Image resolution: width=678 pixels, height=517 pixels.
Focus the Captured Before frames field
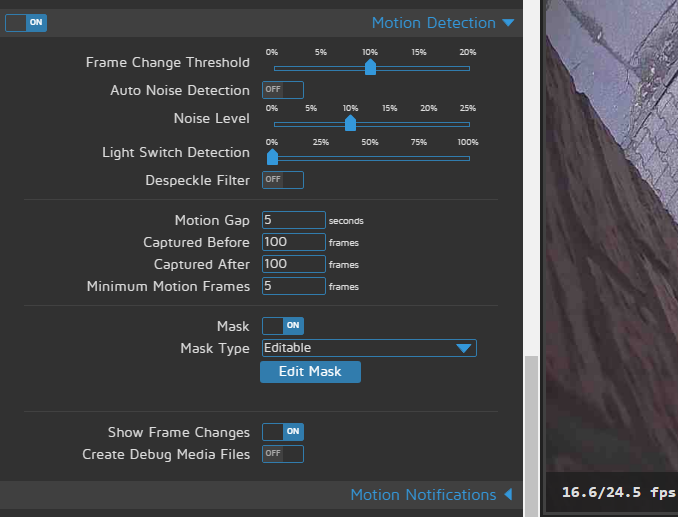tap(293, 242)
